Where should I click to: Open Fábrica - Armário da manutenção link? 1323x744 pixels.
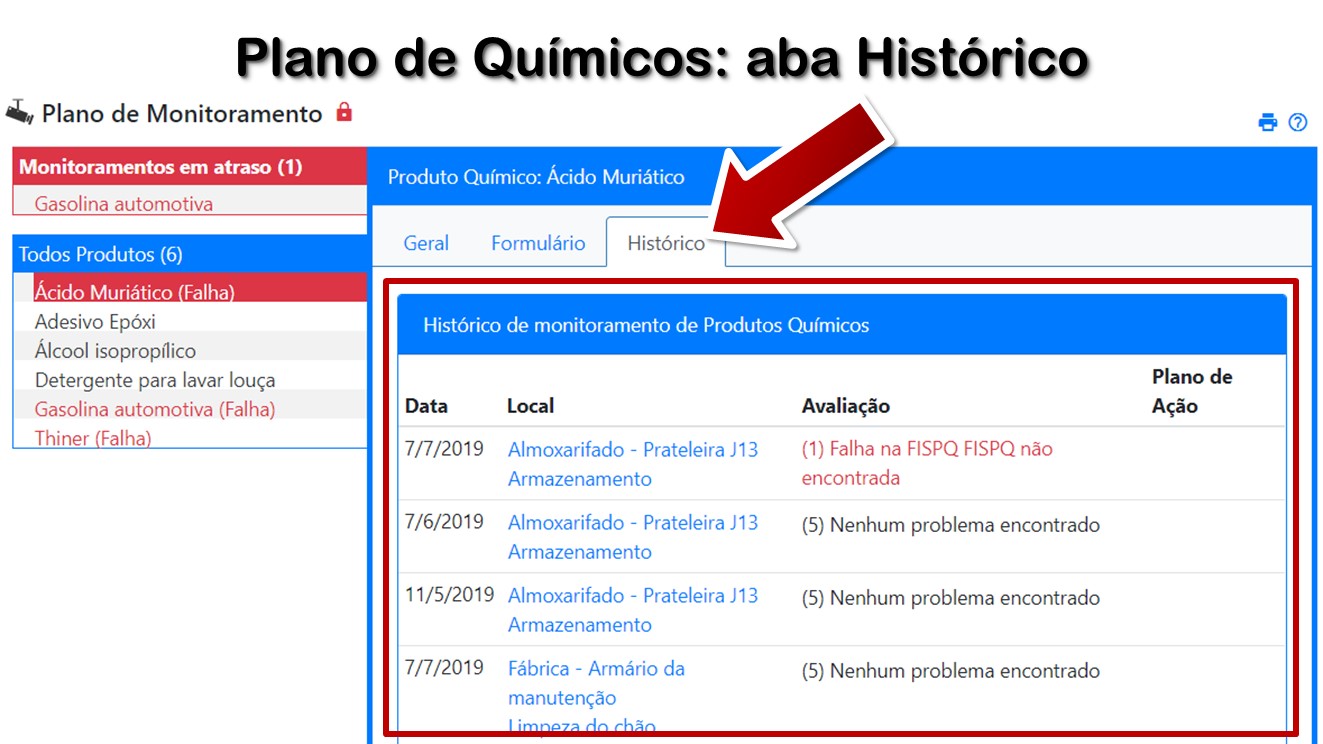596,683
